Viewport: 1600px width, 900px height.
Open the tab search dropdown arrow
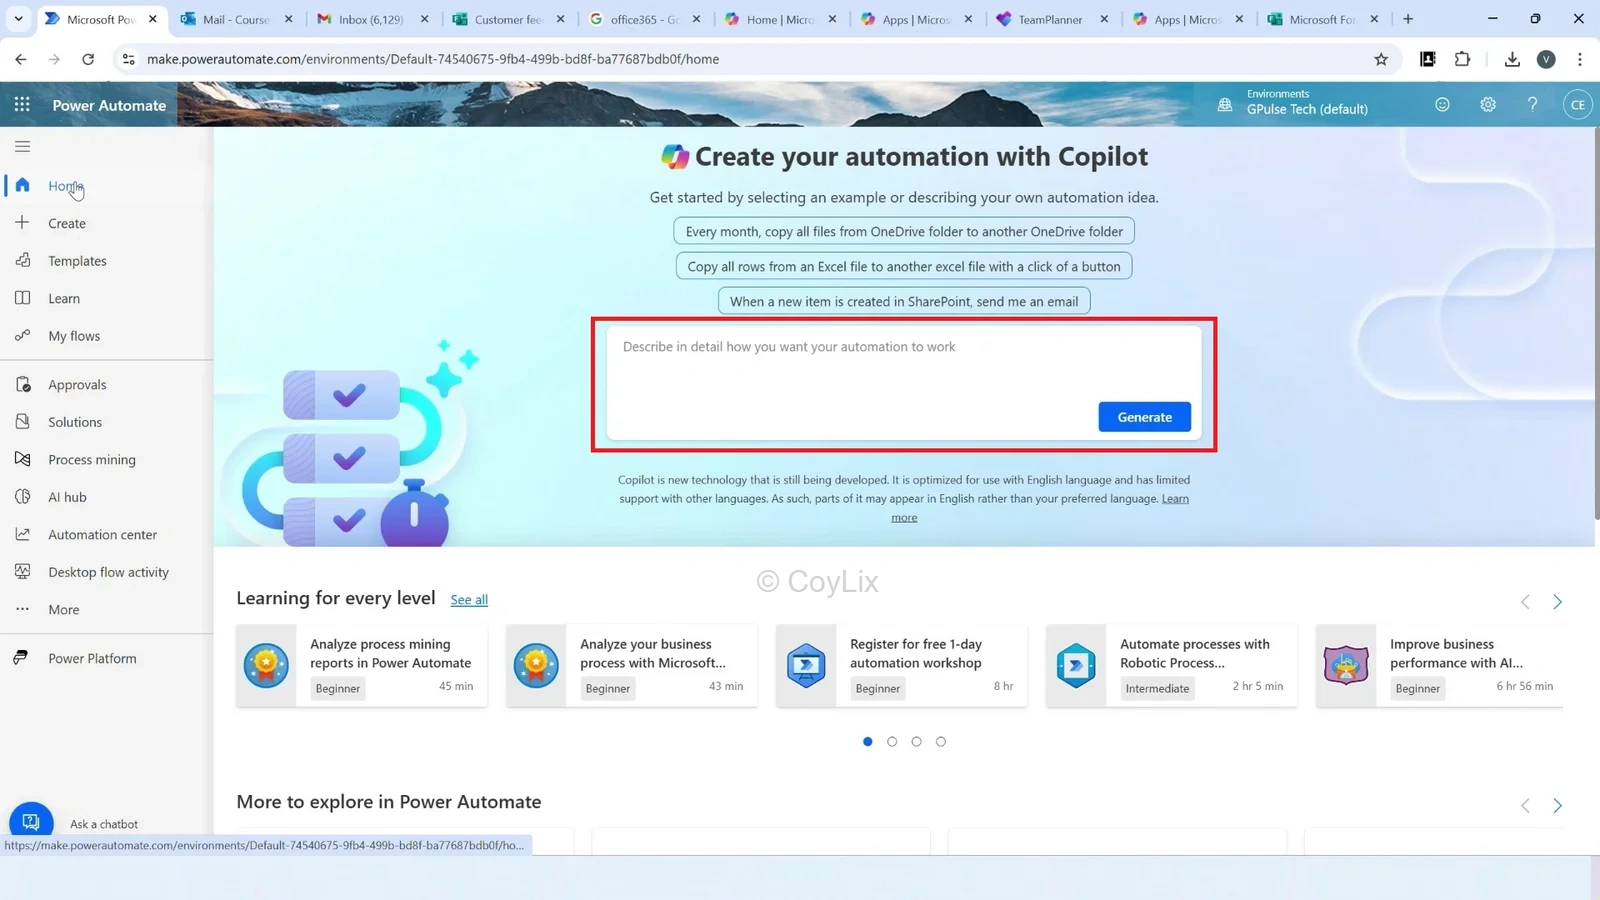18,19
